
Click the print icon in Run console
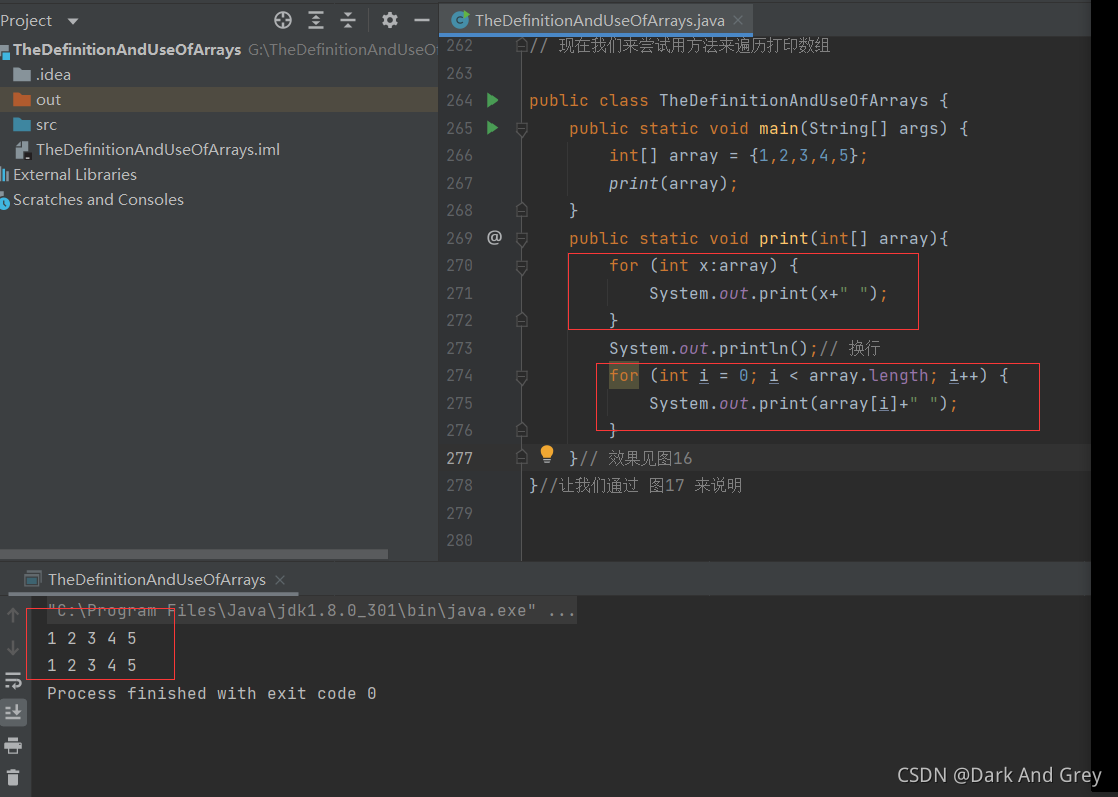pos(13,746)
